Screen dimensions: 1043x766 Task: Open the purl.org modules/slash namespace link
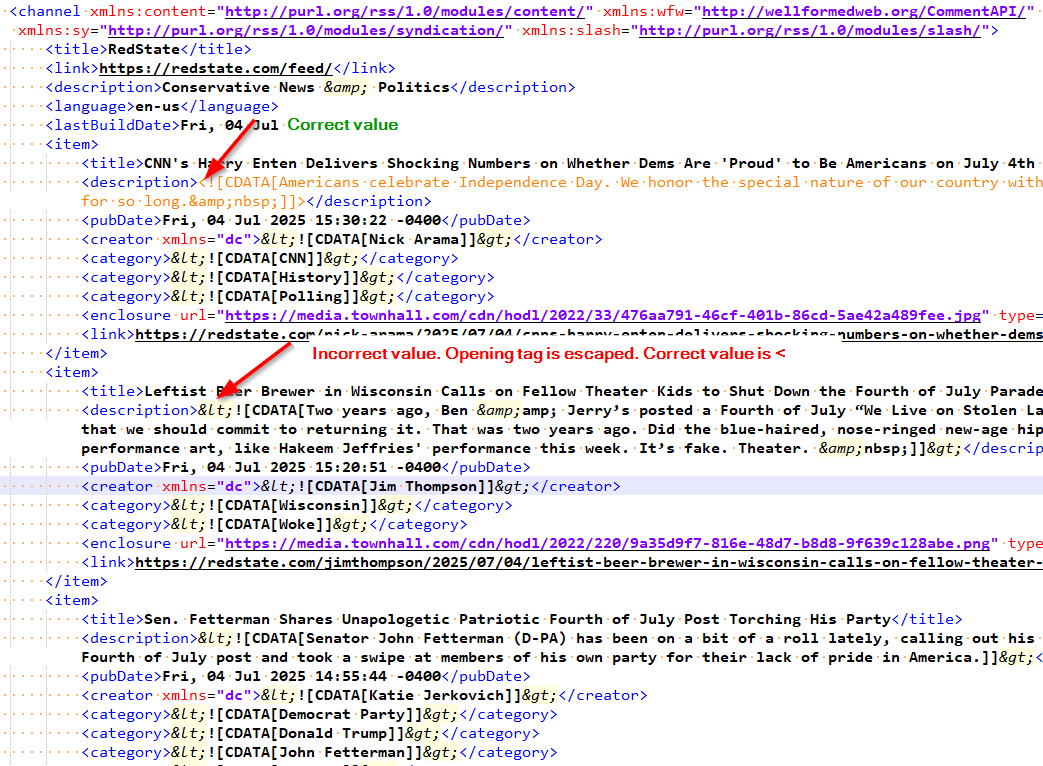(x=810, y=31)
